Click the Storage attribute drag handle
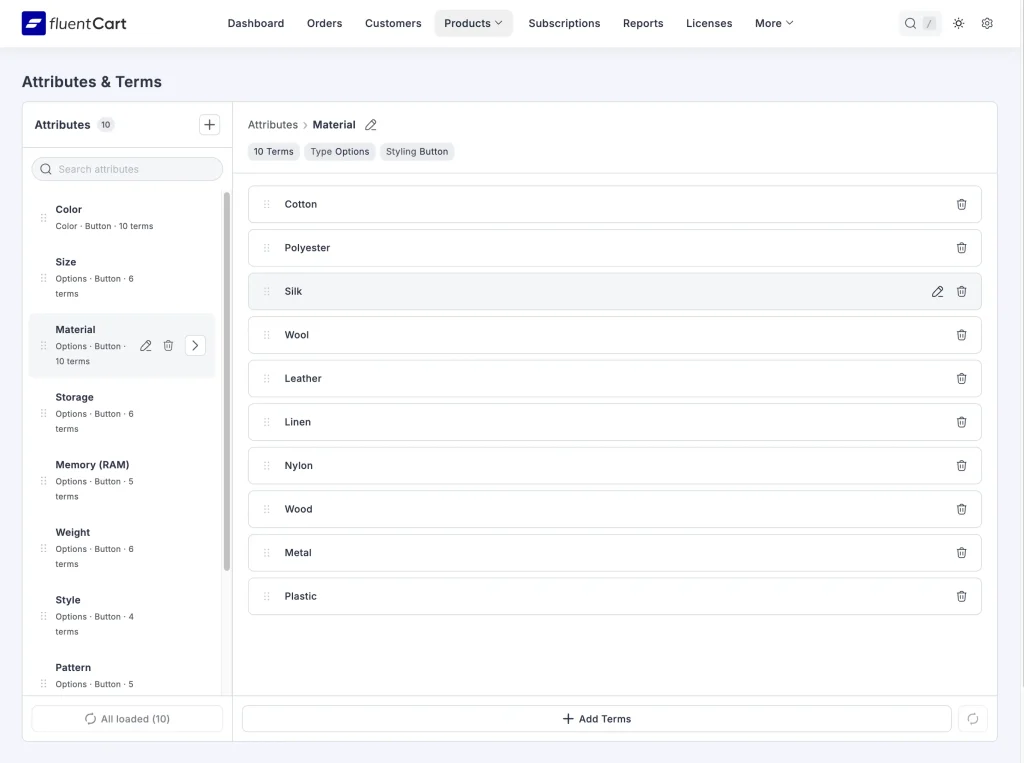 coord(43,413)
